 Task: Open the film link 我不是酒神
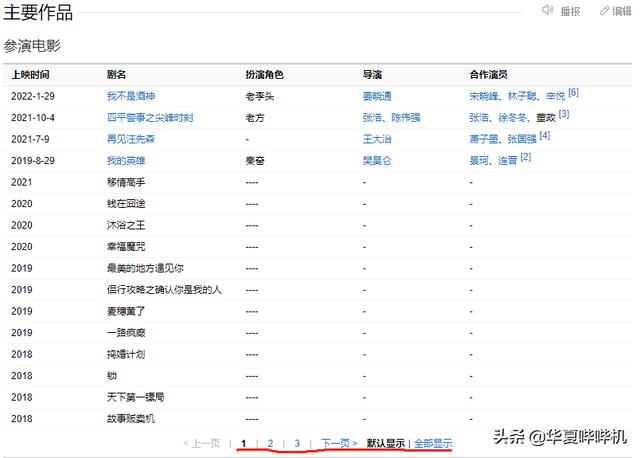[x=131, y=96]
